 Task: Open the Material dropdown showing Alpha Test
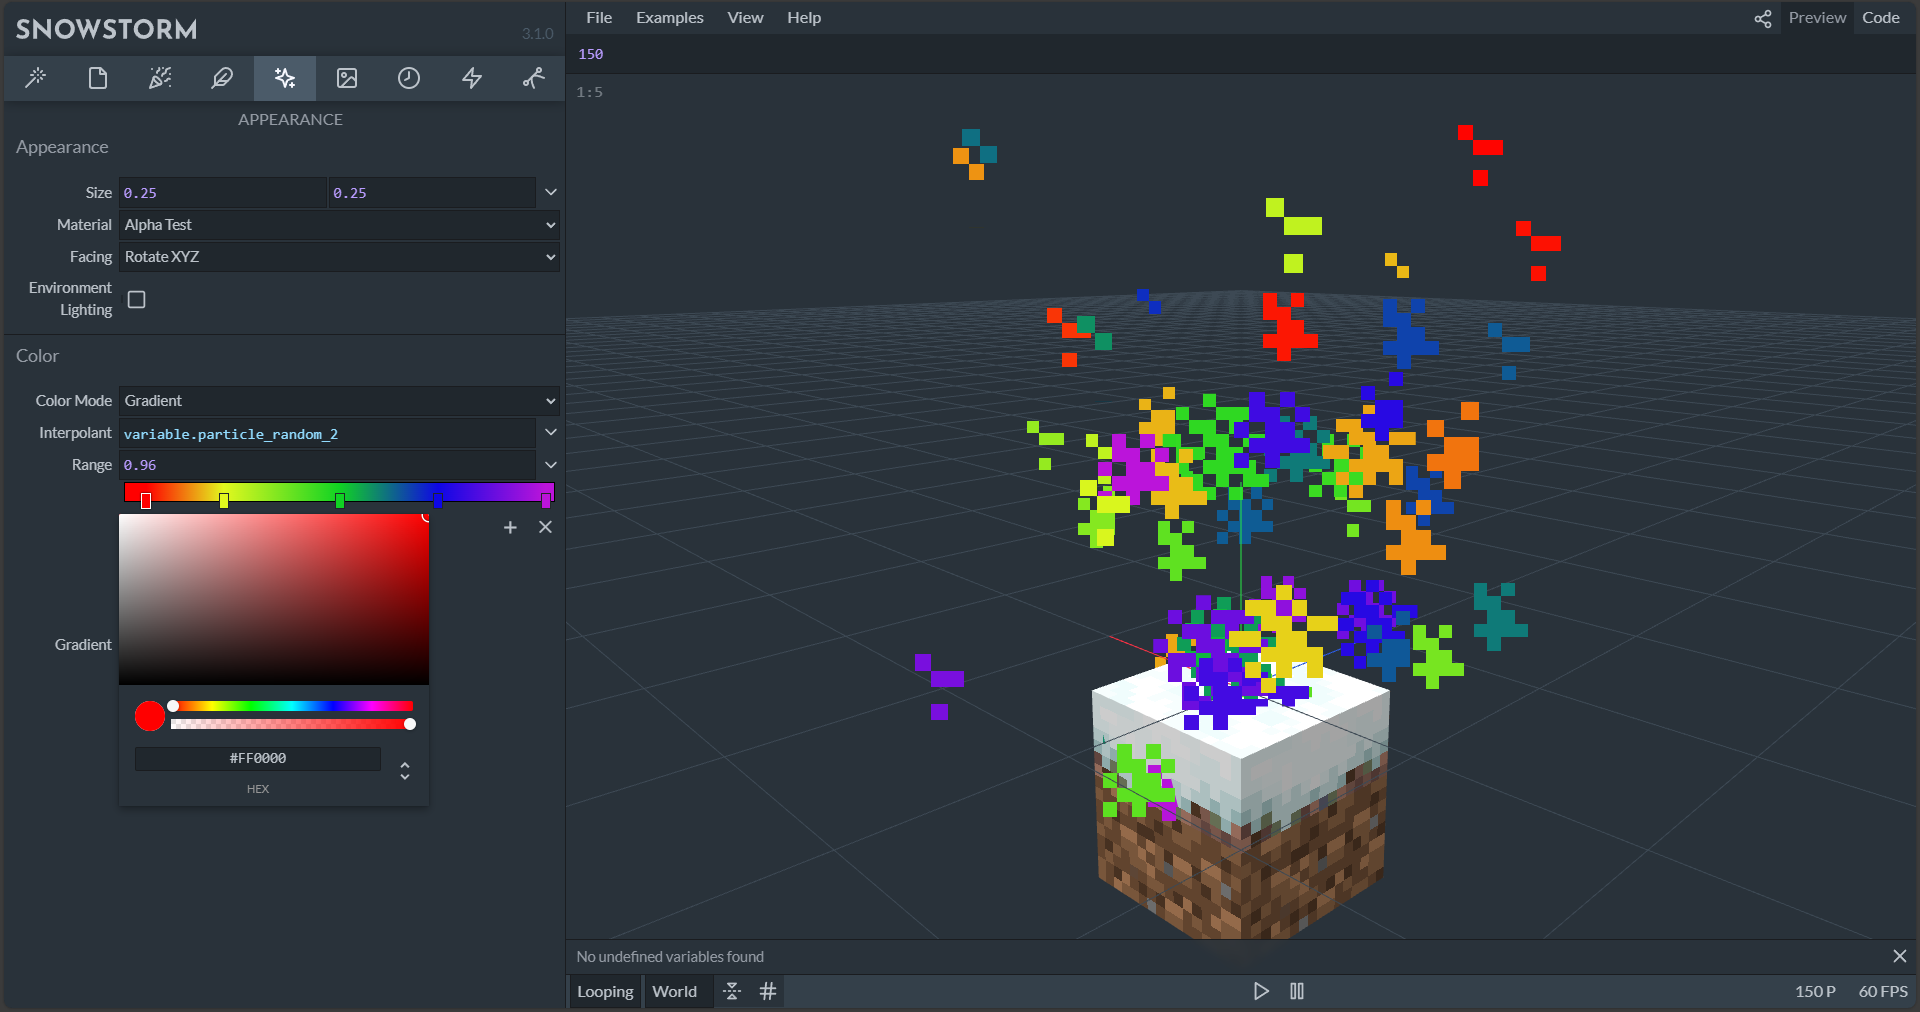click(339, 225)
